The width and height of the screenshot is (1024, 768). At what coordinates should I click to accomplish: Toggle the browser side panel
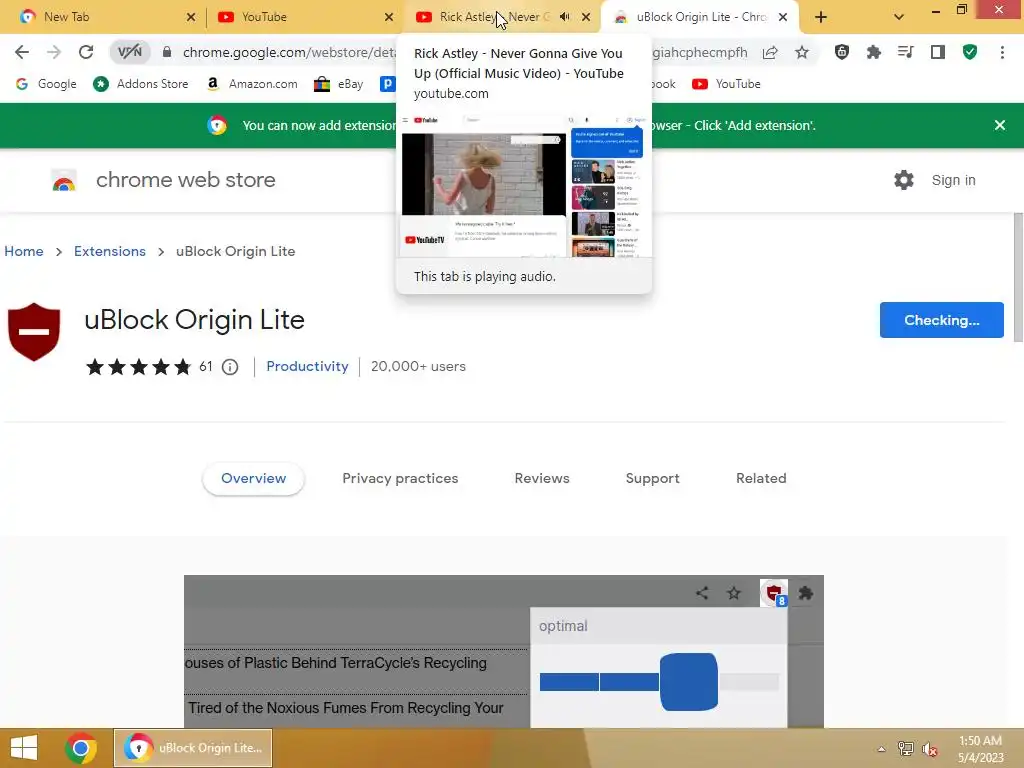(x=938, y=52)
